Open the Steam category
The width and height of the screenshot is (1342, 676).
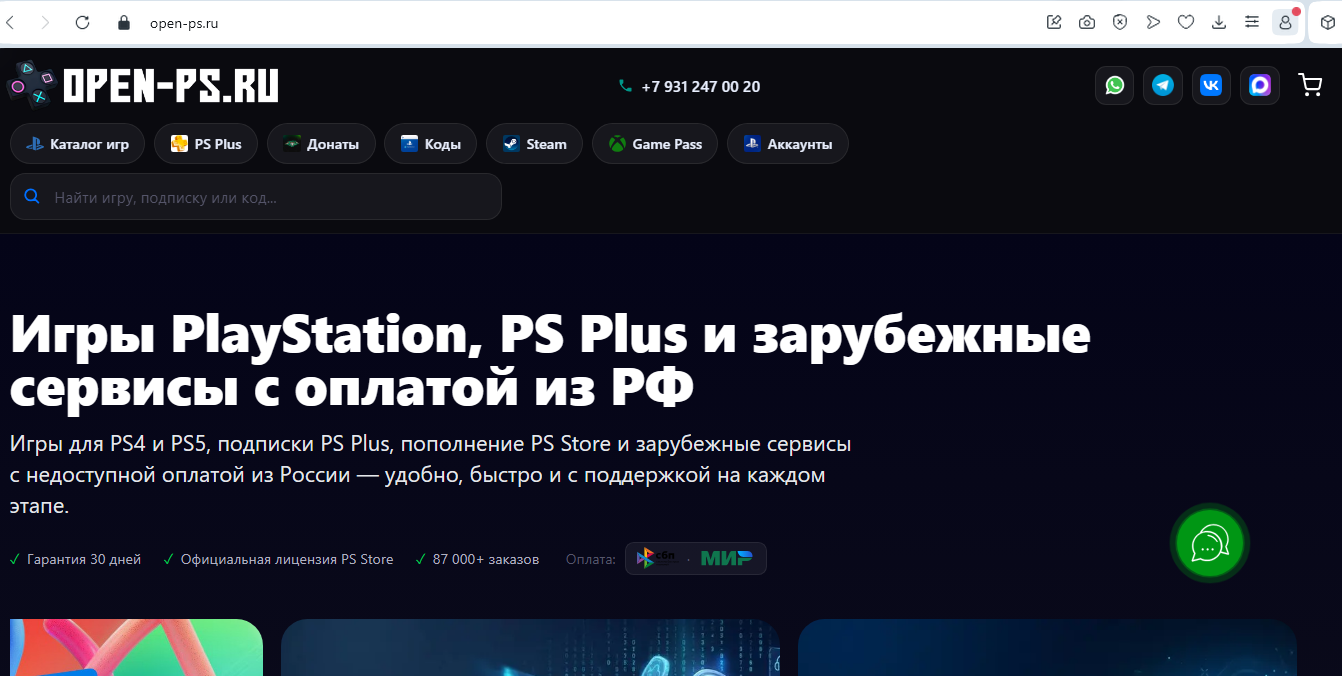click(x=534, y=144)
